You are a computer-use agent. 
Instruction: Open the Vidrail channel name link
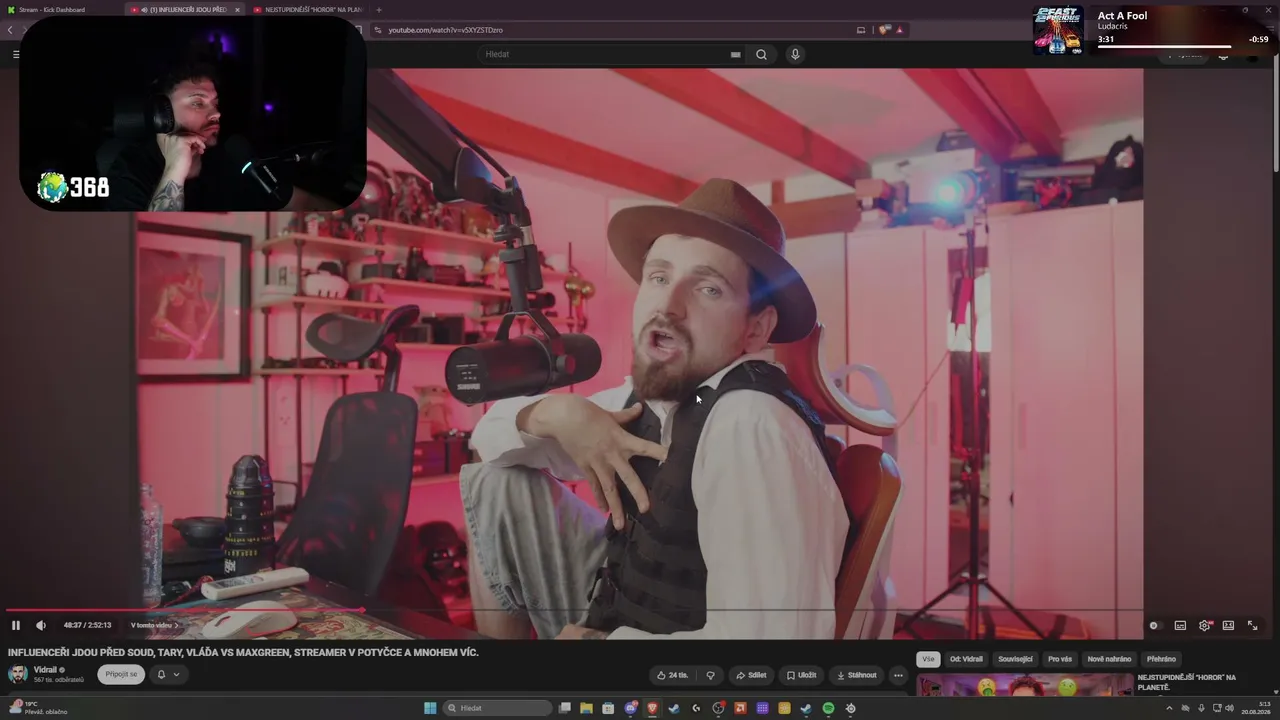(x=45, y=670)
